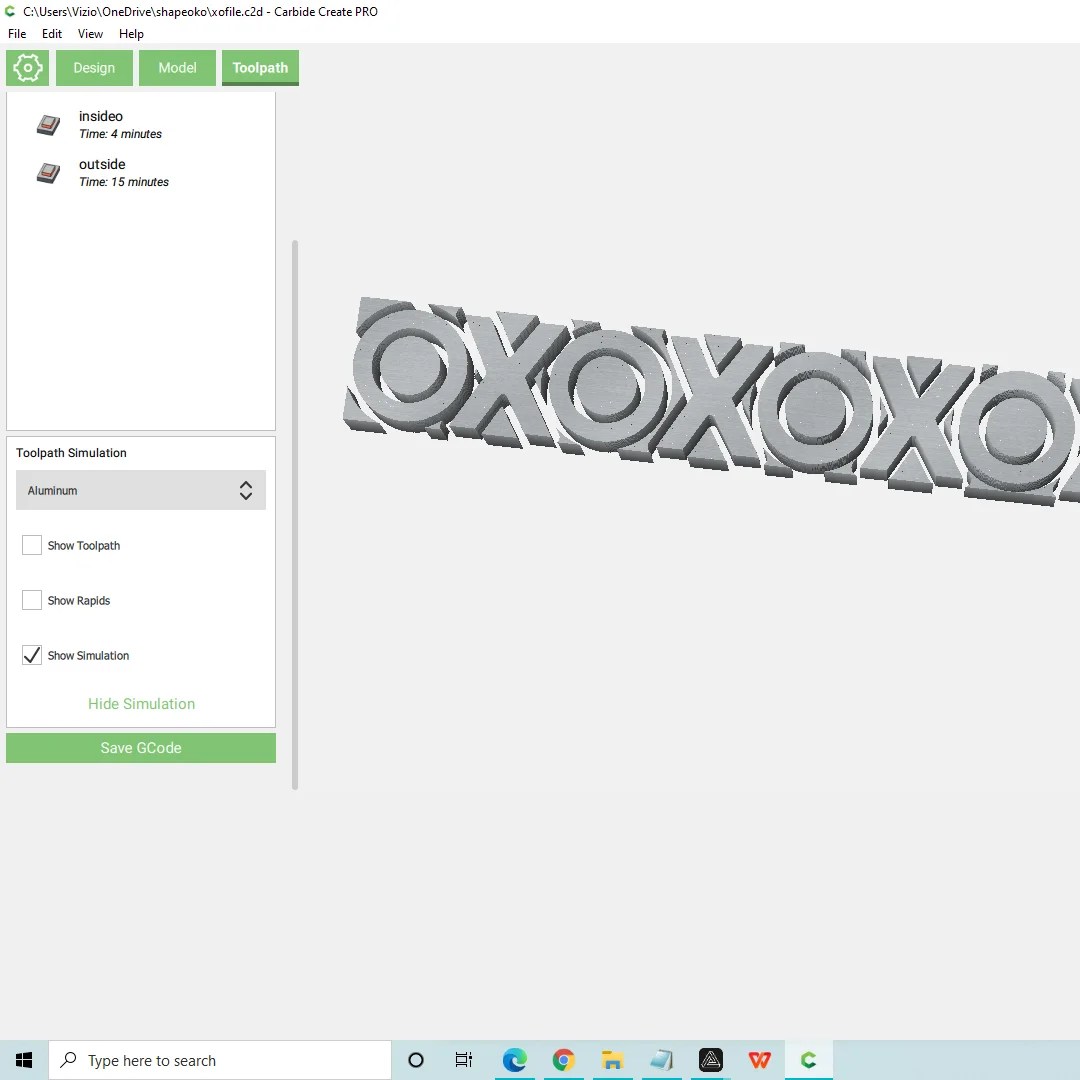Click the left panel vertical scrollbar
Viewport: 1080px width, 1080px height.
(x=295, y=515)
